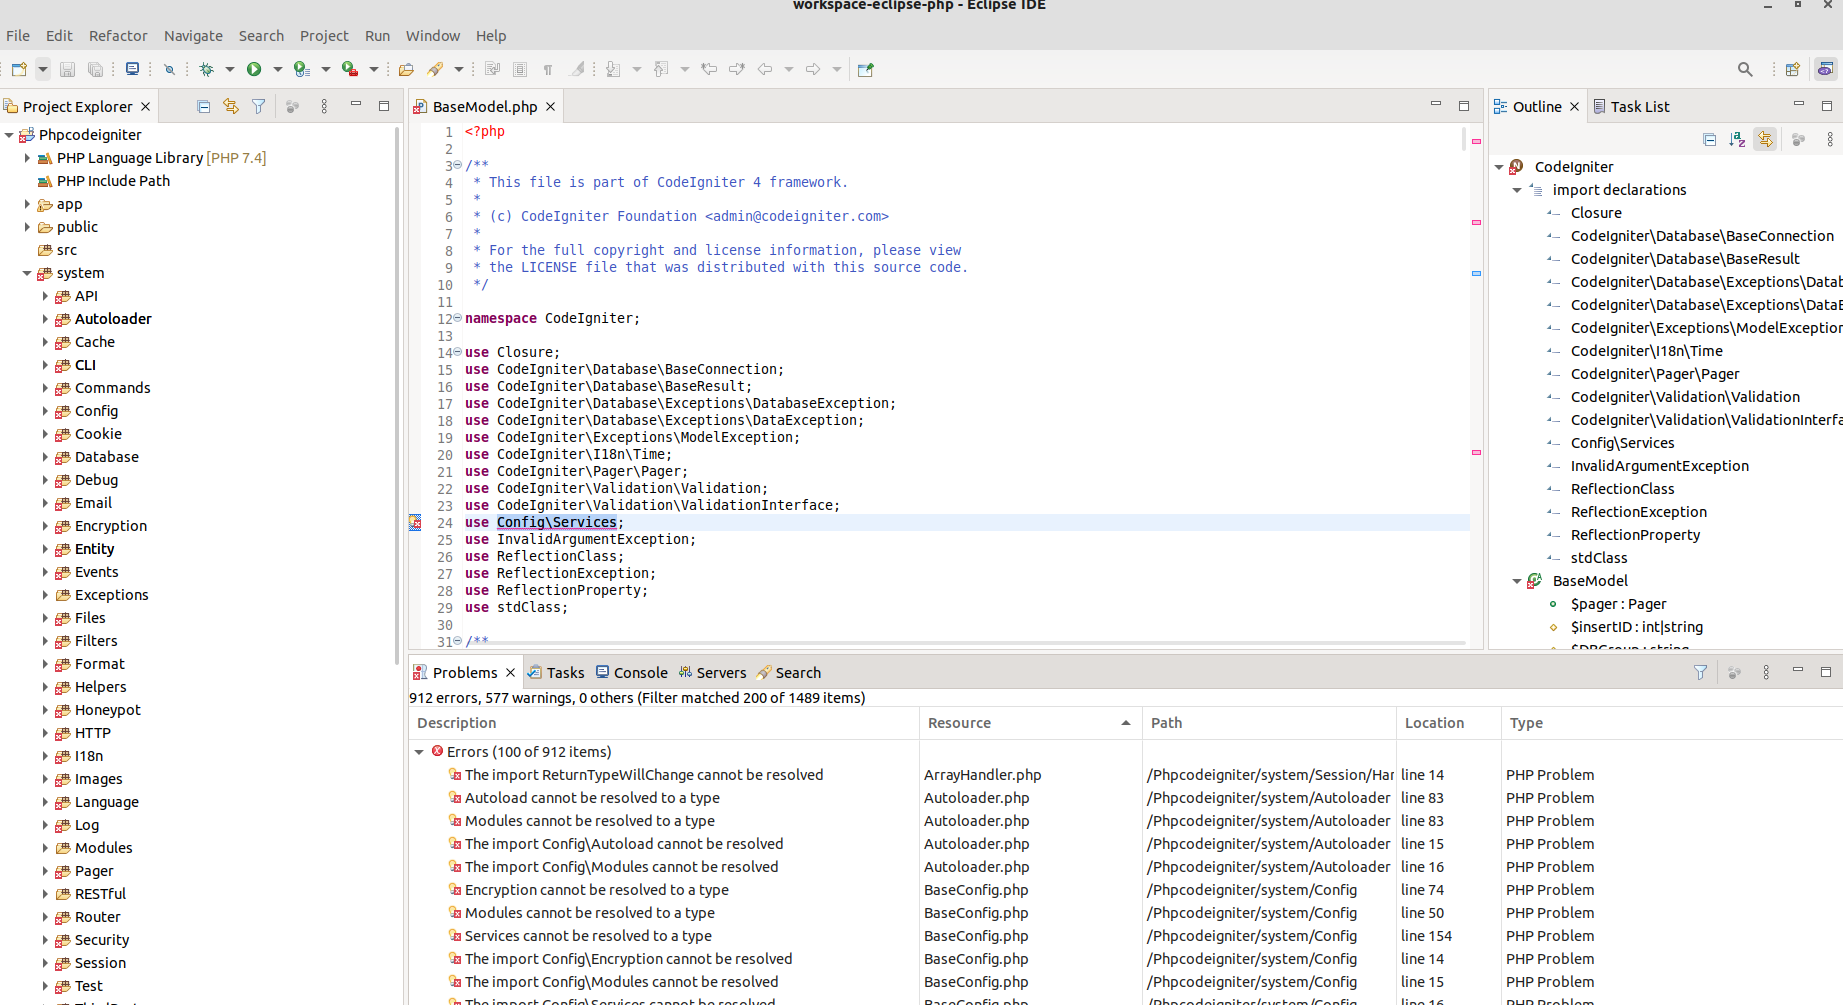
Task: Open Project Explorer view menu (three dots)
Action: click(x=324, y=106)
